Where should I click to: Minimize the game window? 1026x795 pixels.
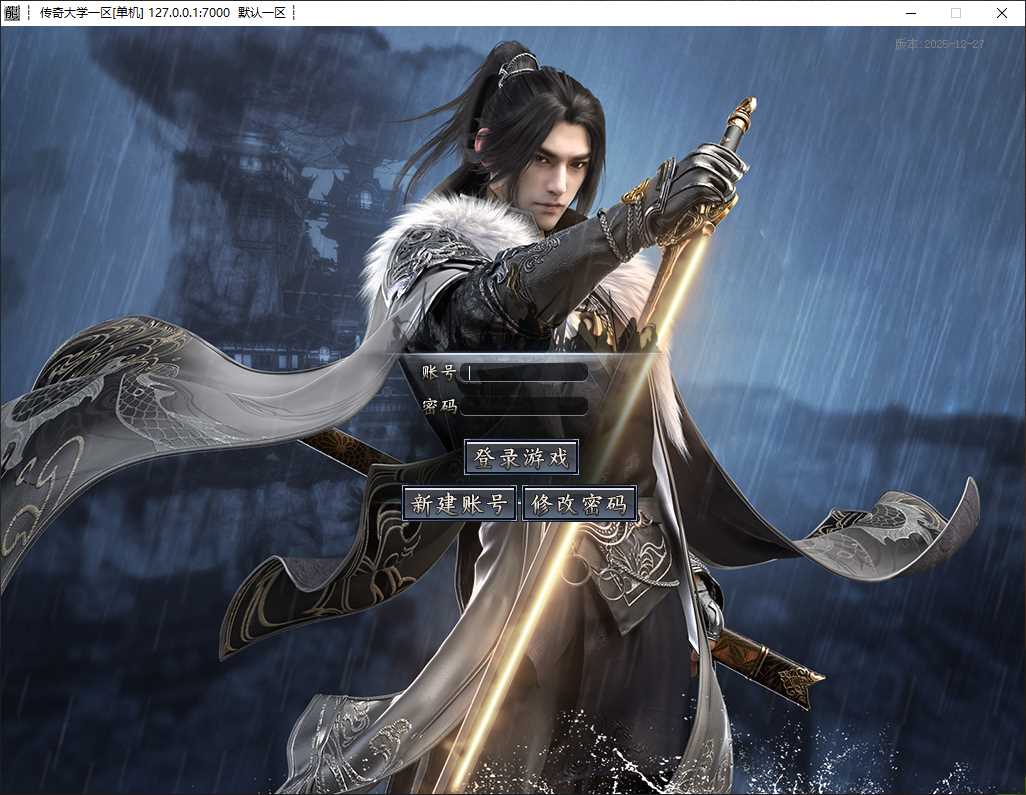coord(911,12)
